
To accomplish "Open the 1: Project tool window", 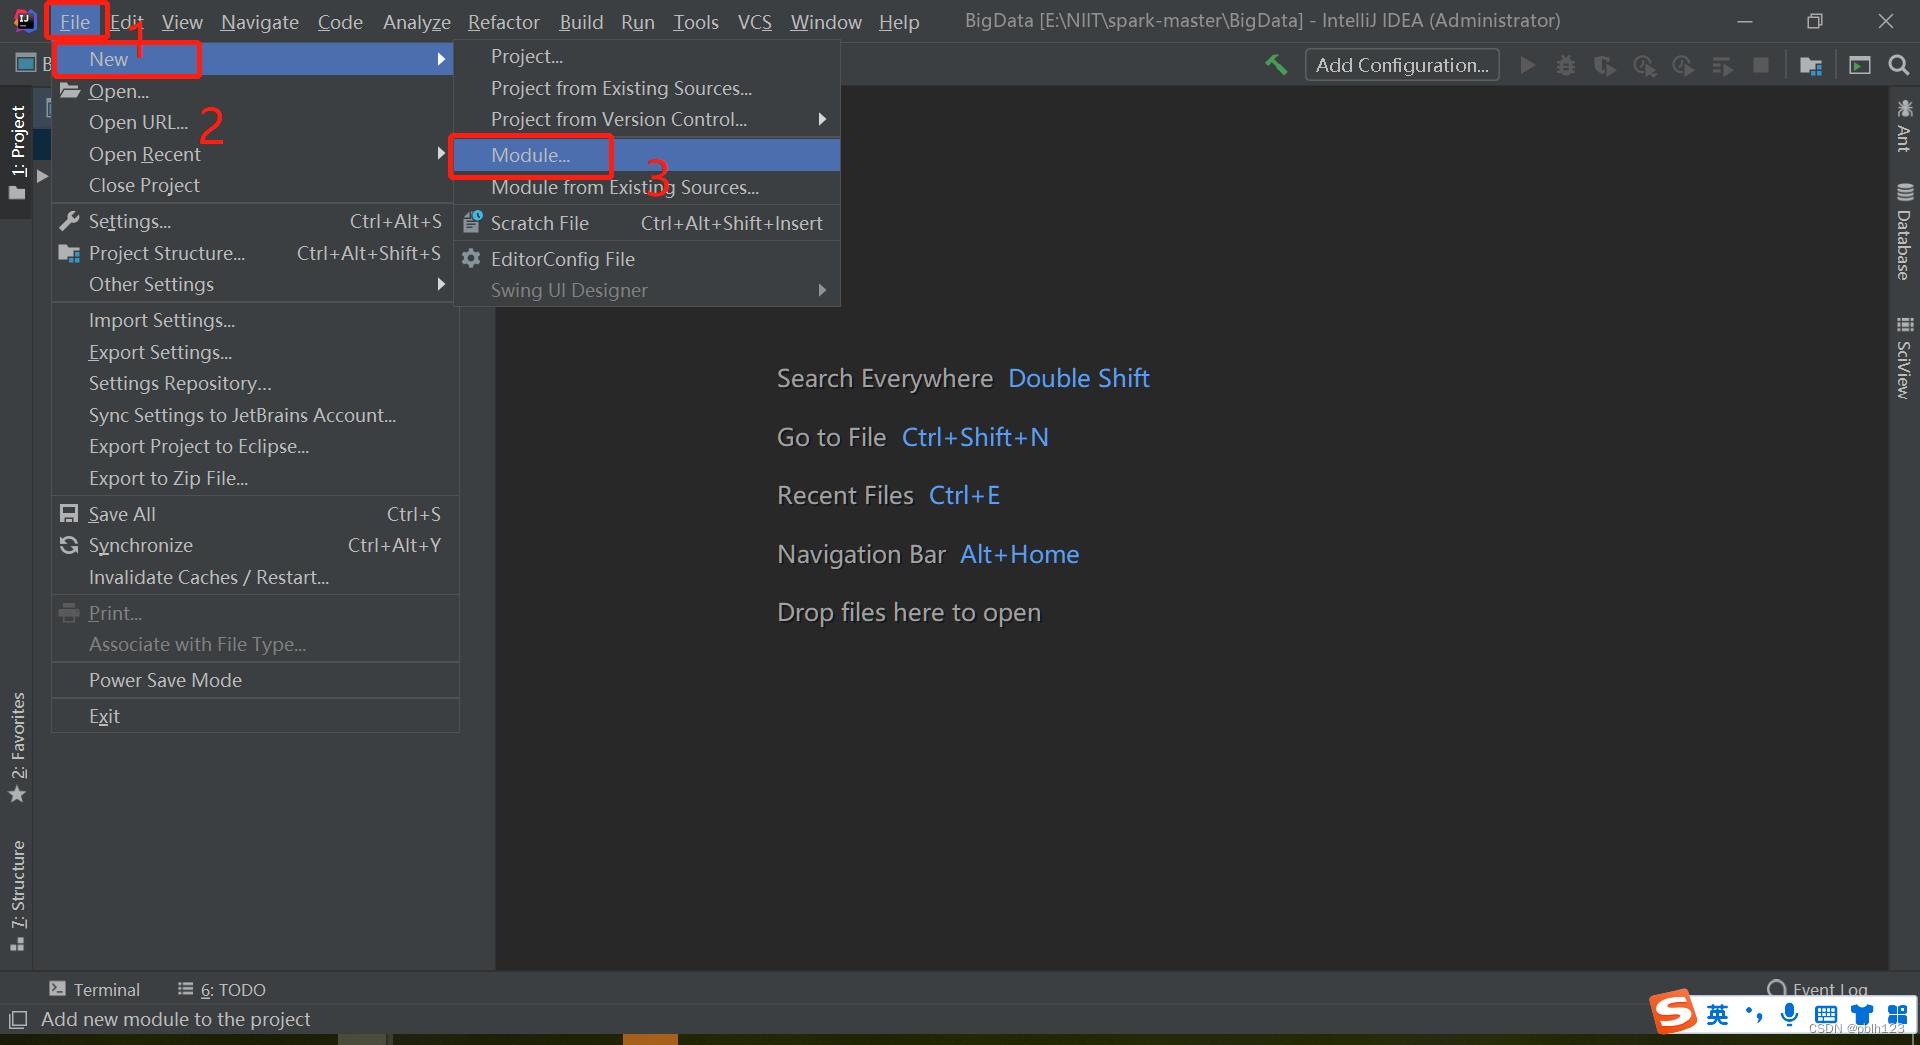I will 18,152.
